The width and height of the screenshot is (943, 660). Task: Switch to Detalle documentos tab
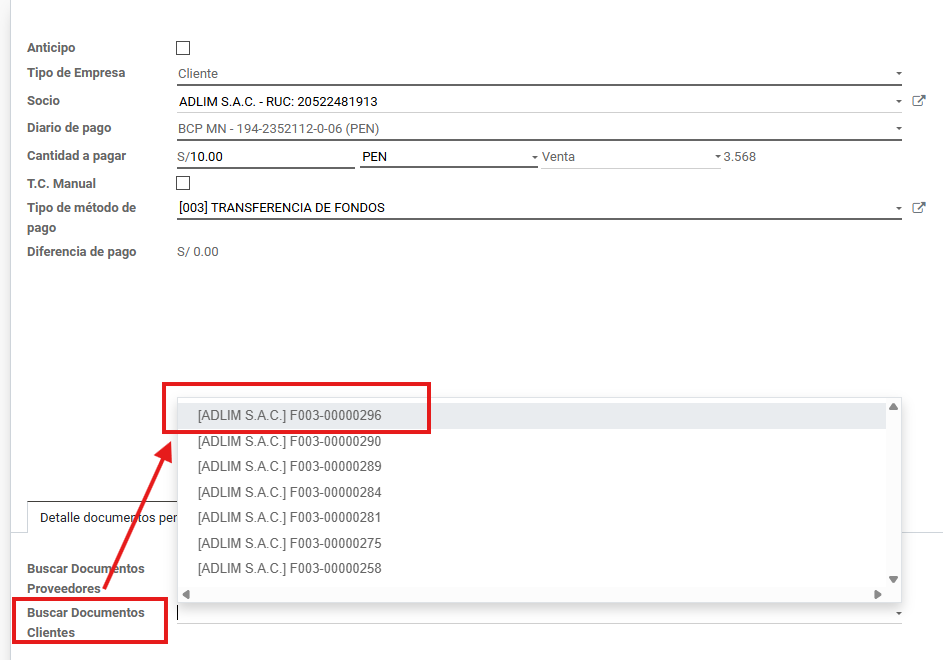pyautogui.click(x=105, y=518)
